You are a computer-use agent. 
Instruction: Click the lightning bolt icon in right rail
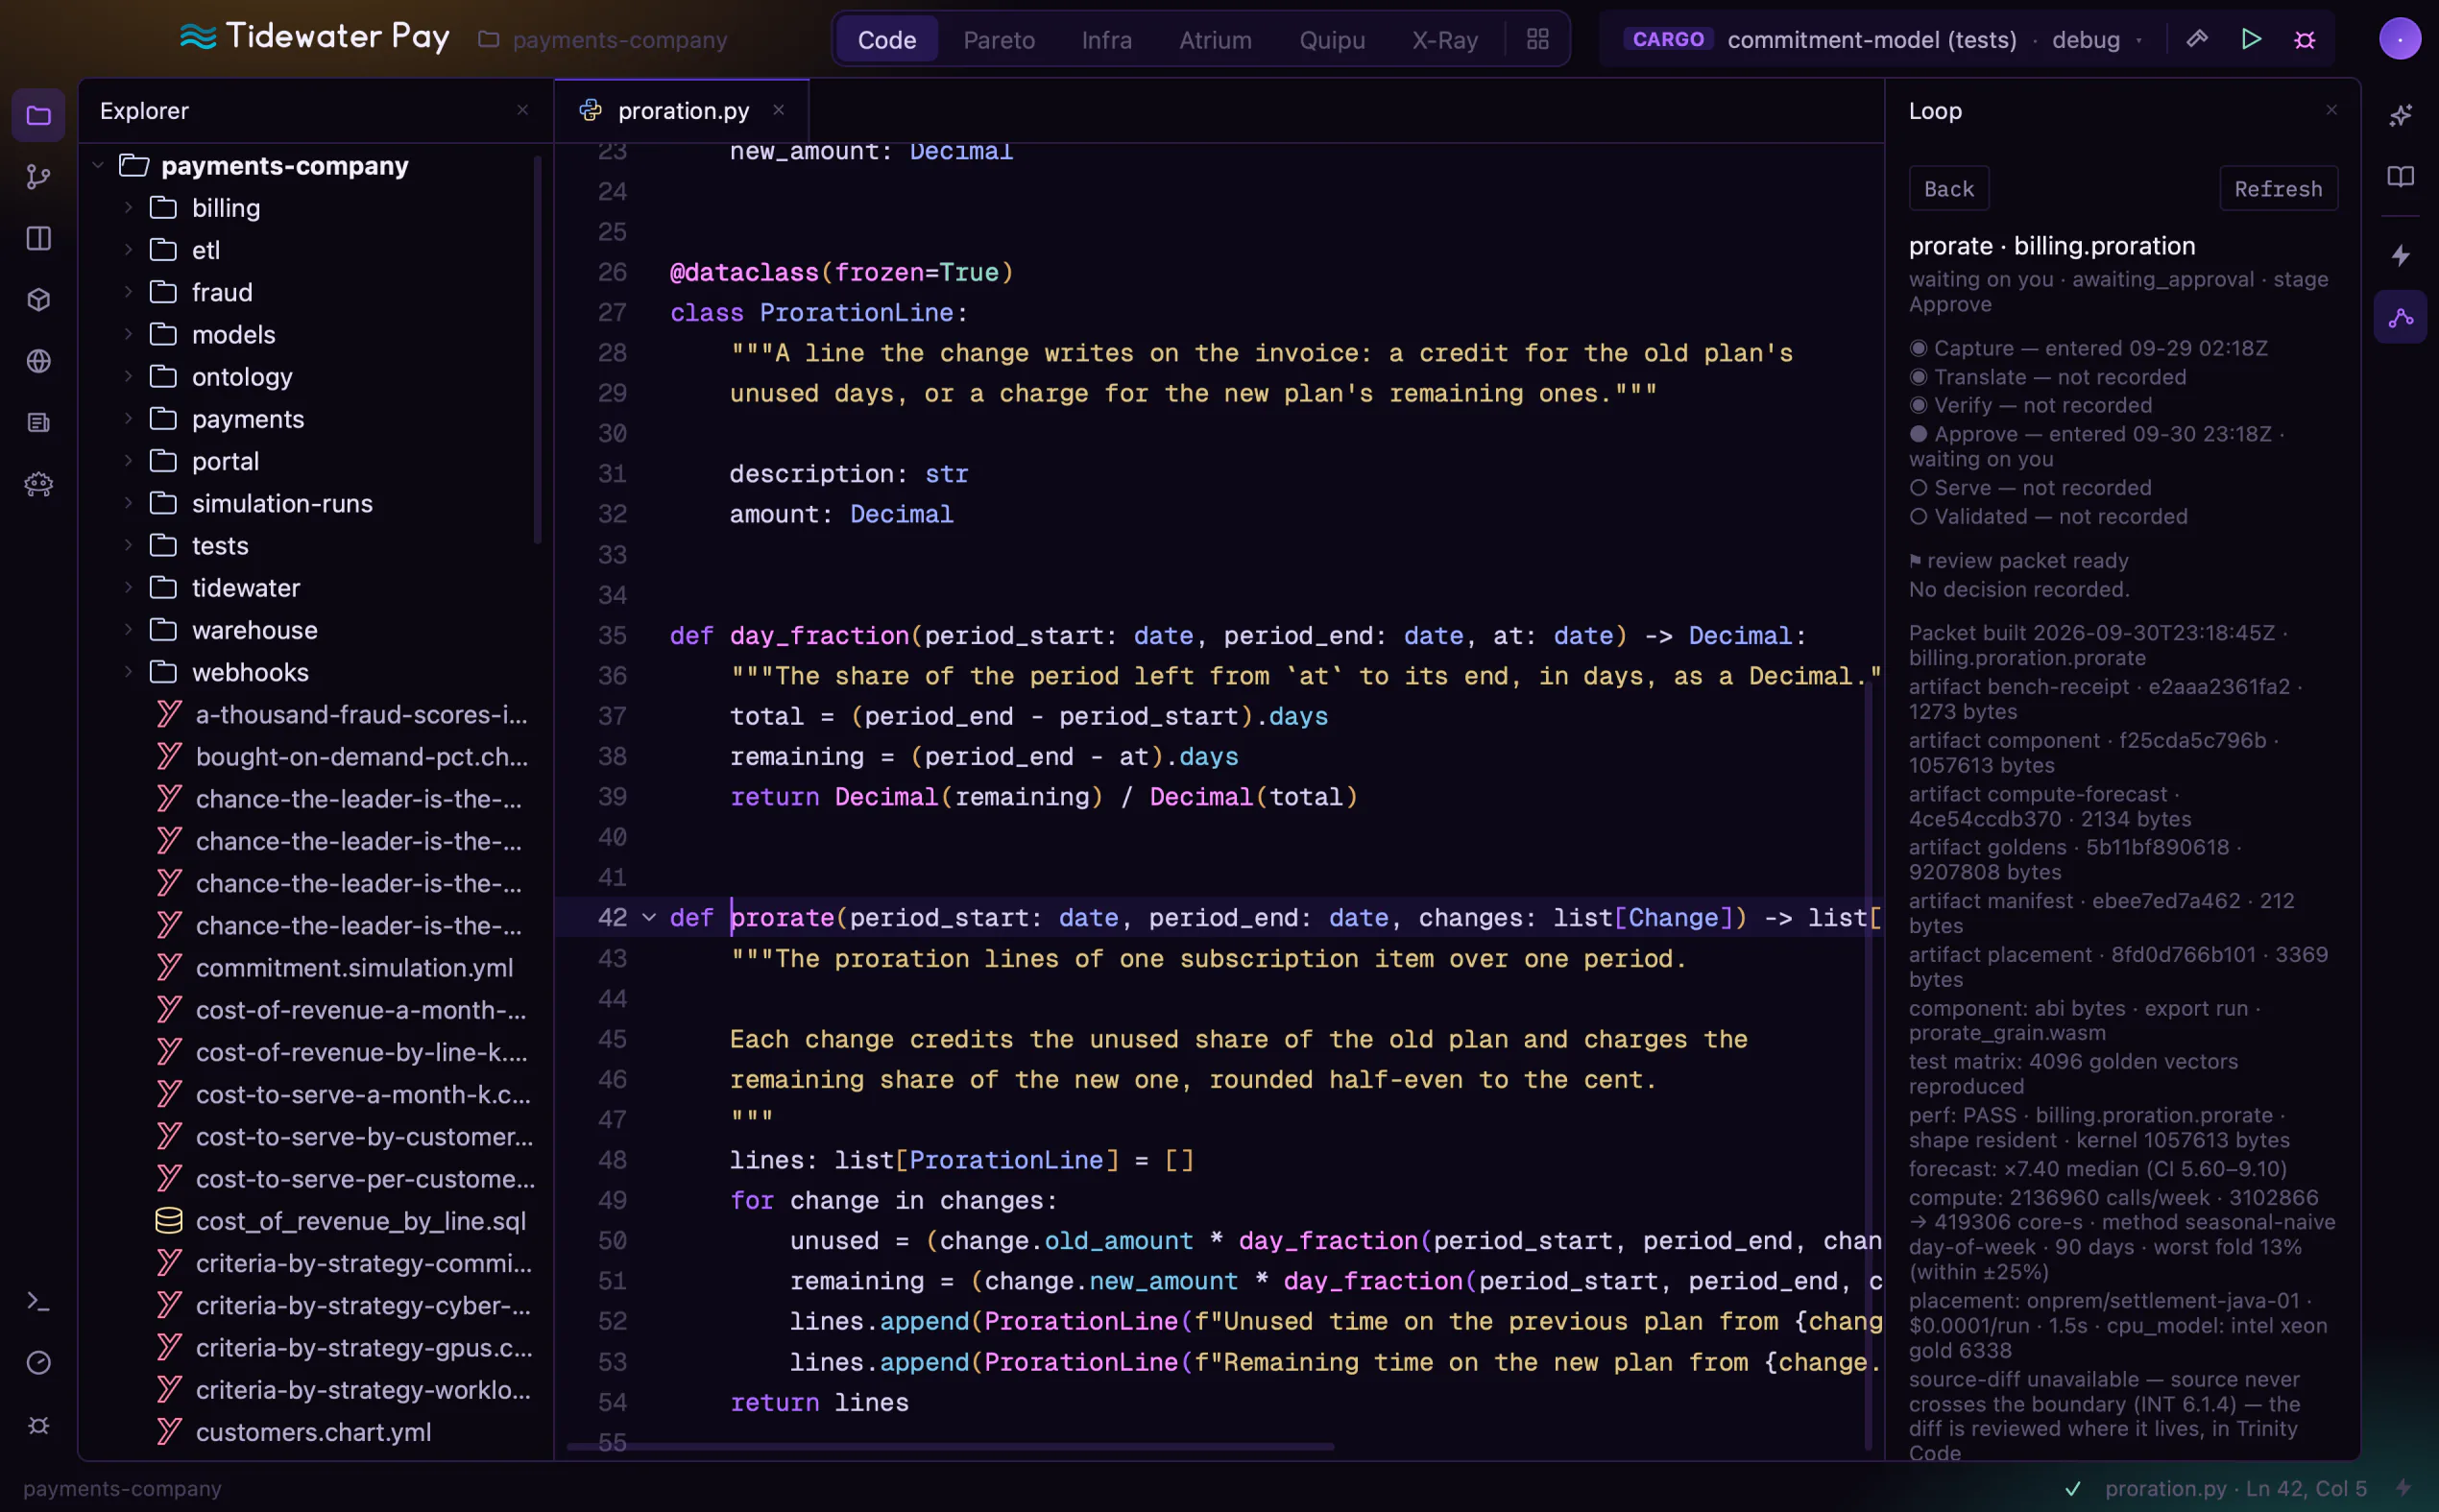pos(2400,256)
